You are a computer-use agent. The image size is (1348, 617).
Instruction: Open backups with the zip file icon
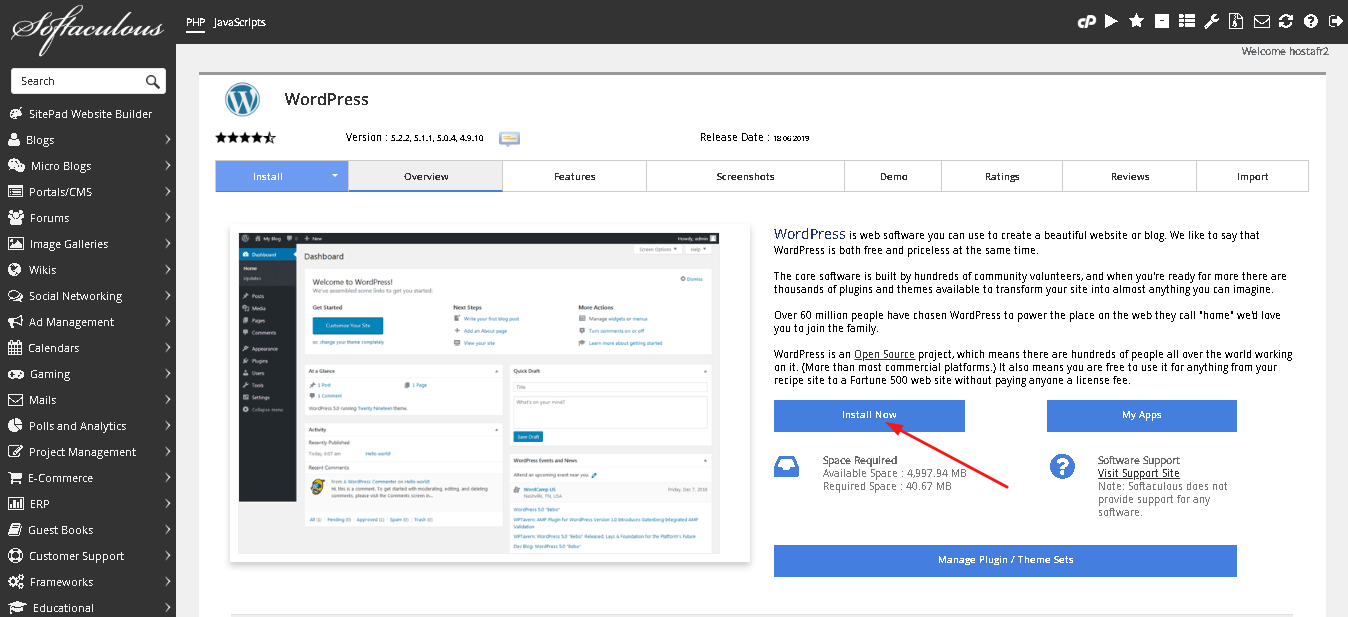[1236, 21]
